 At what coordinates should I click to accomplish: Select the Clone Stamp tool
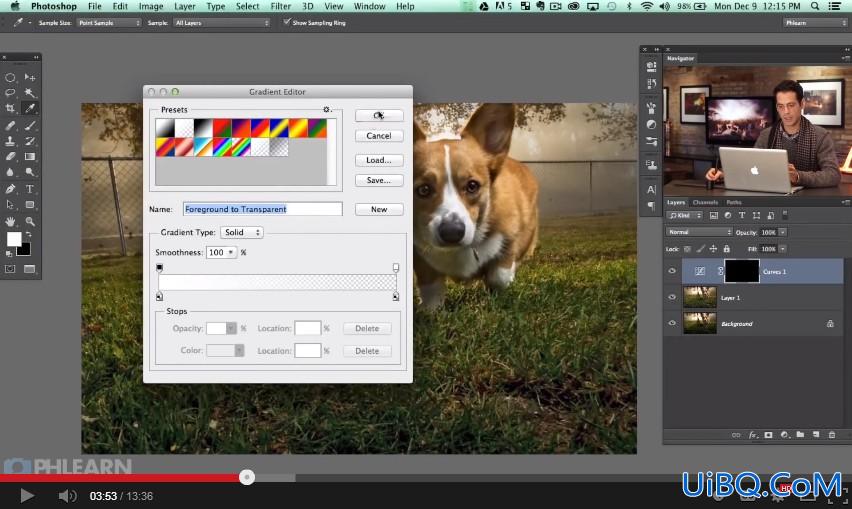point(10,141)
